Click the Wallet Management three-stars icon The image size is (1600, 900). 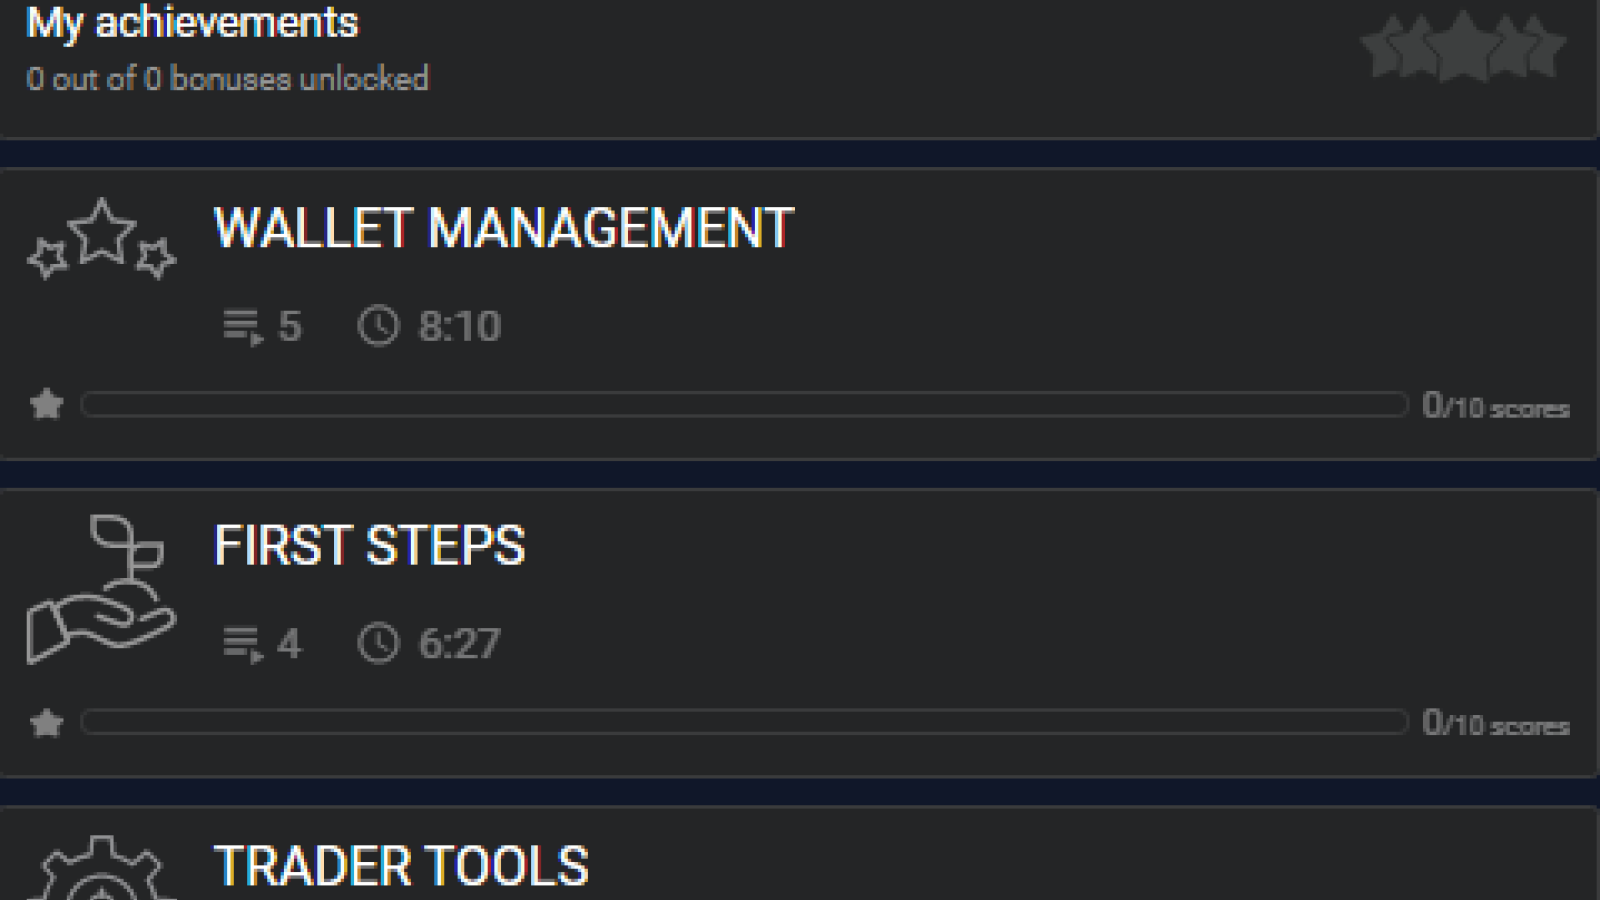101,239
